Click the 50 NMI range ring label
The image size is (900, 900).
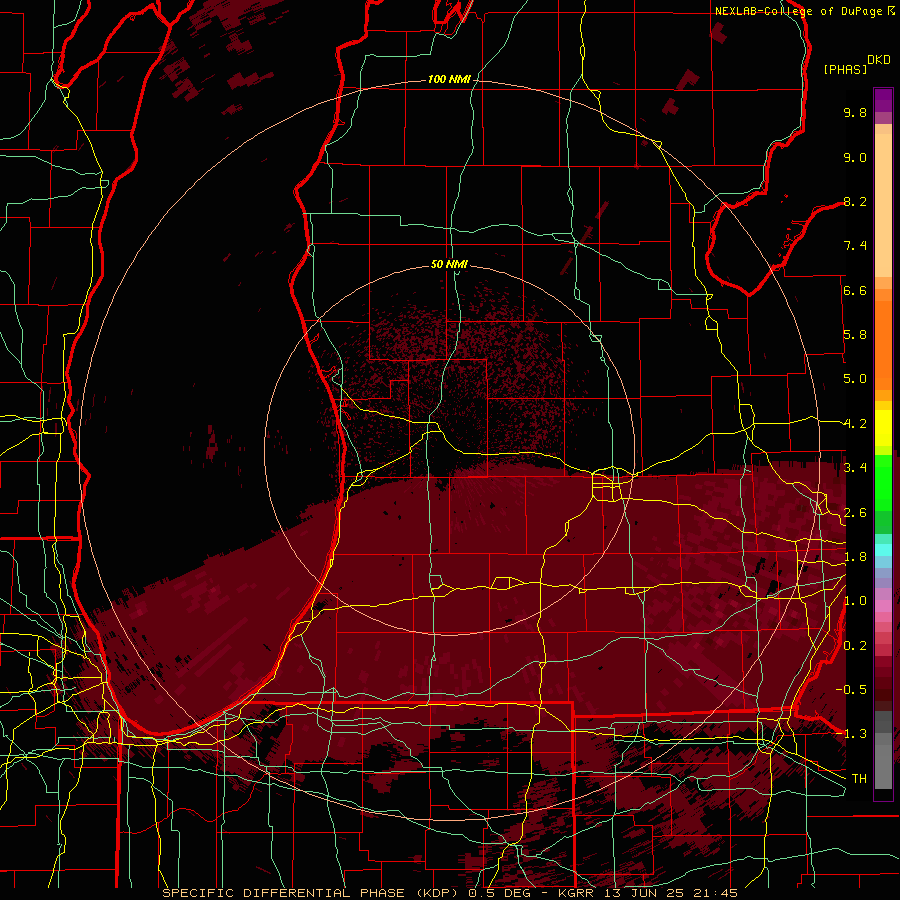[449, 264]
